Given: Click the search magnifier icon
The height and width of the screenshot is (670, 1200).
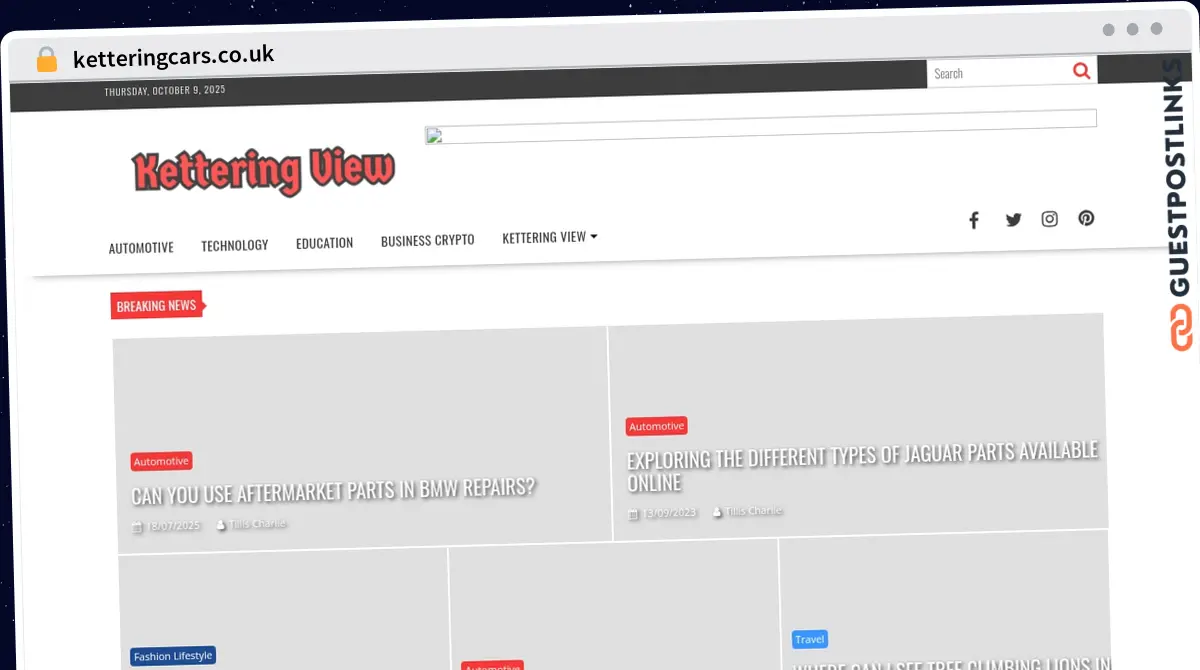Looking at the screenshot, I should point(1081,71).
